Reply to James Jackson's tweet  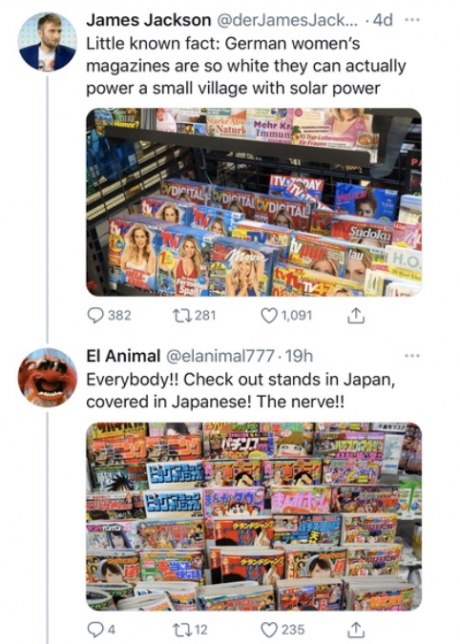pos(110,315)
